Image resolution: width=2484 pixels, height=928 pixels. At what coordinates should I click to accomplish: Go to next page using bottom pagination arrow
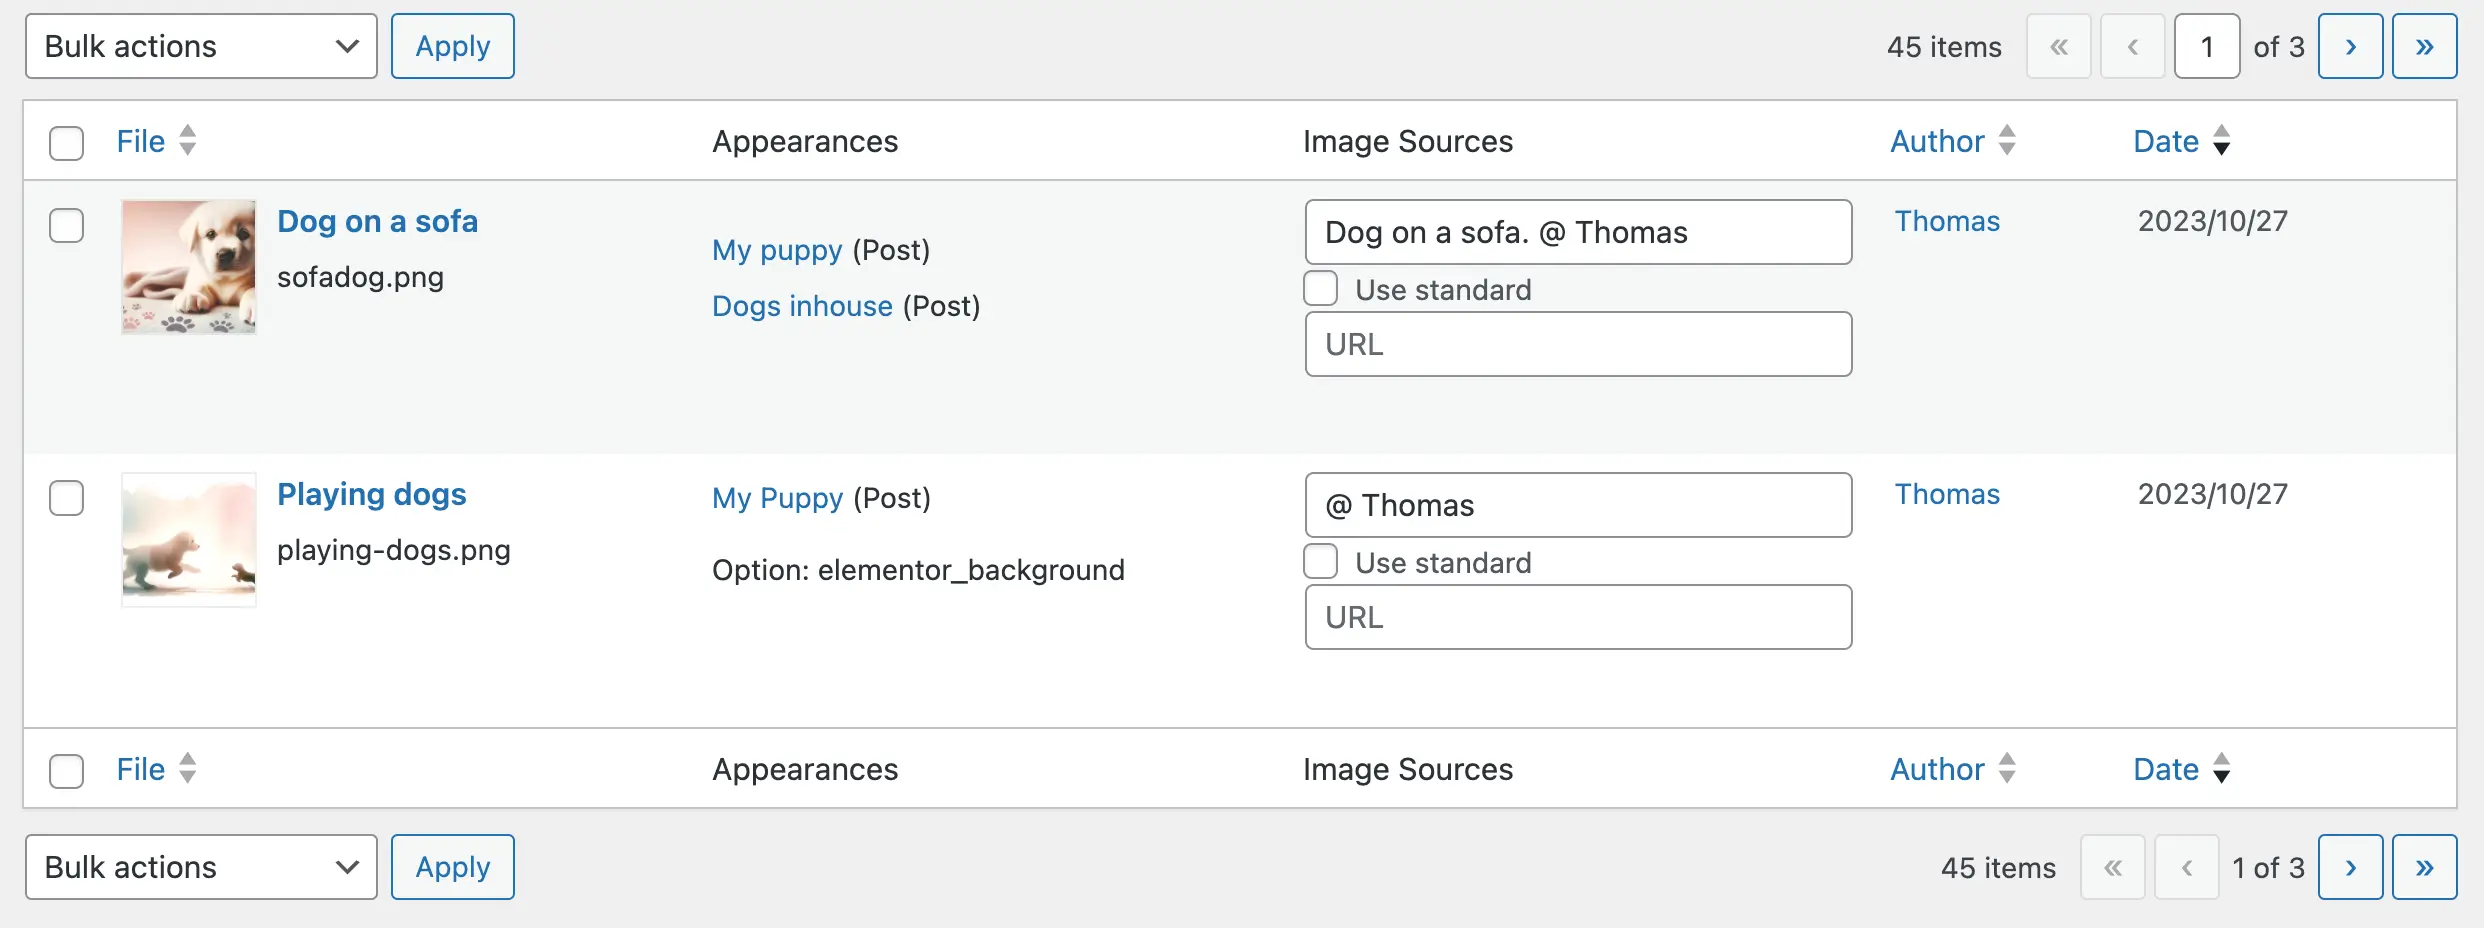[2350, 867]
